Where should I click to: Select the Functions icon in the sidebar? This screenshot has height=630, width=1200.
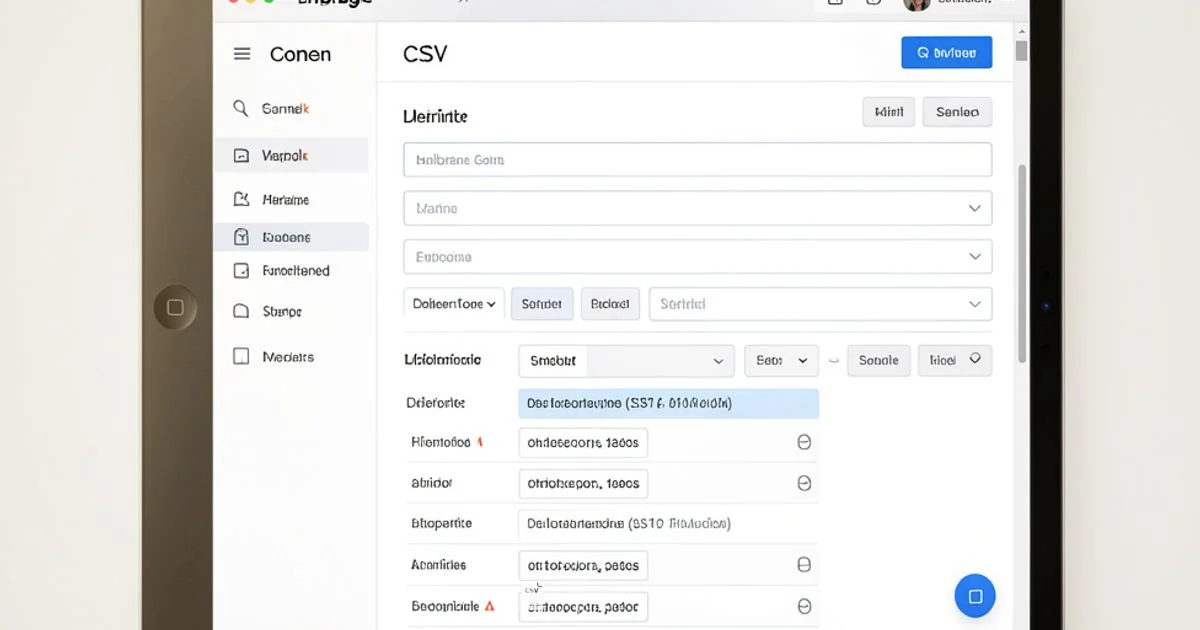[x=240, y=270]
